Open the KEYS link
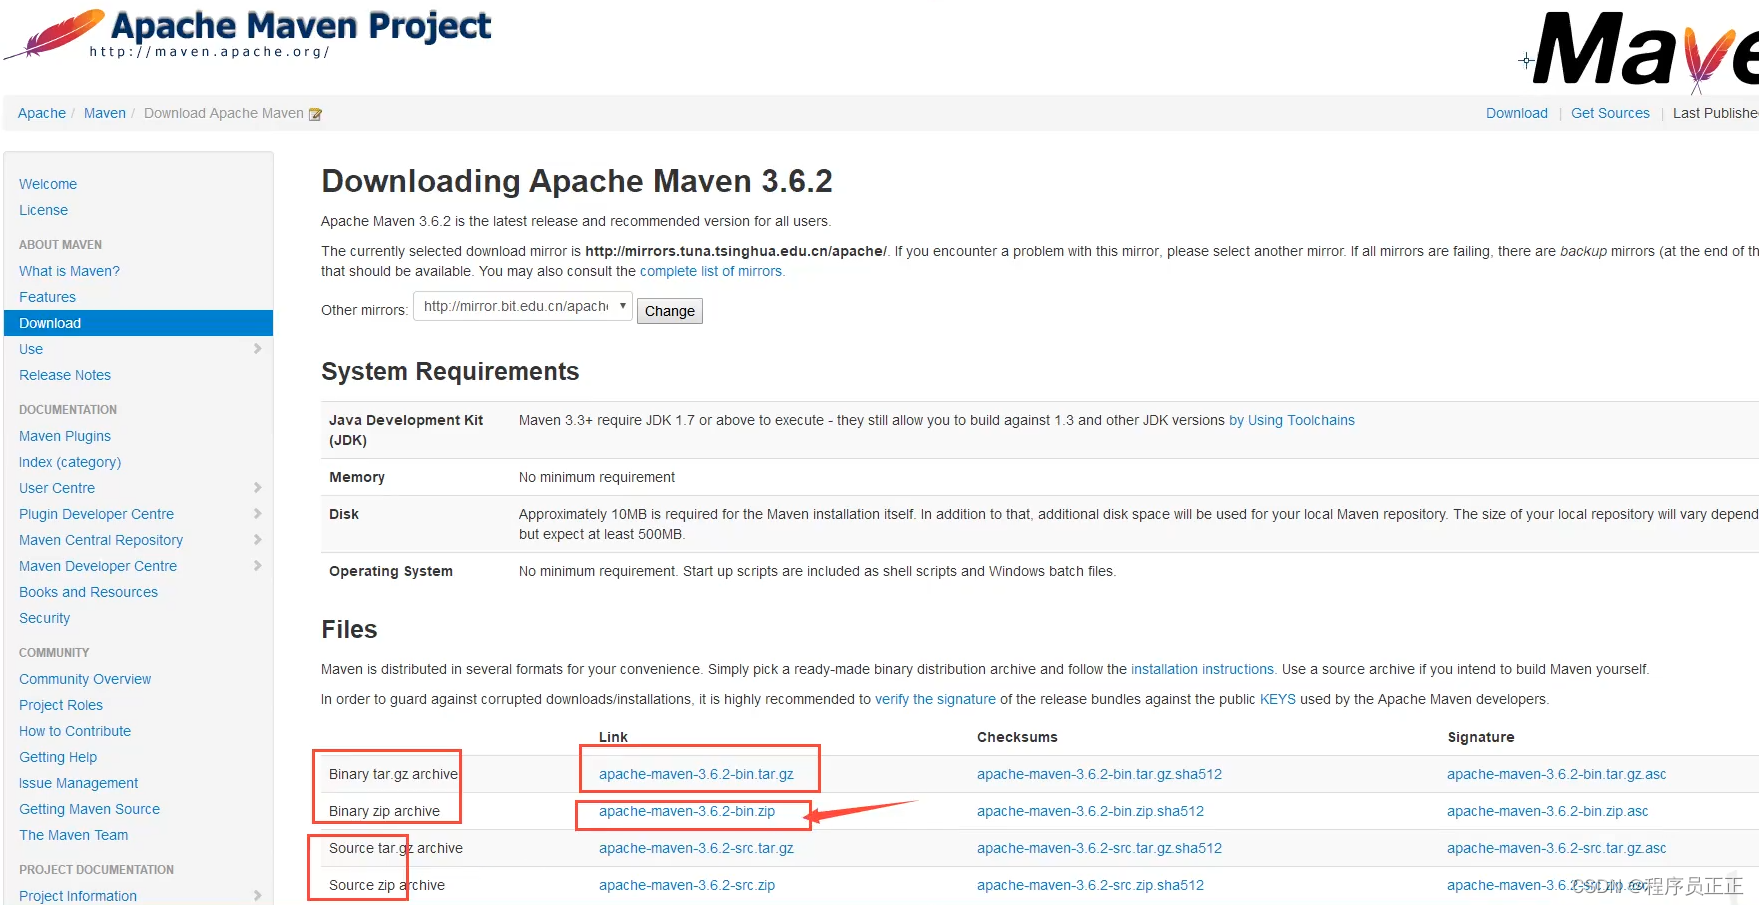This screenshot has width=1759, height=905. point(1277,699)
